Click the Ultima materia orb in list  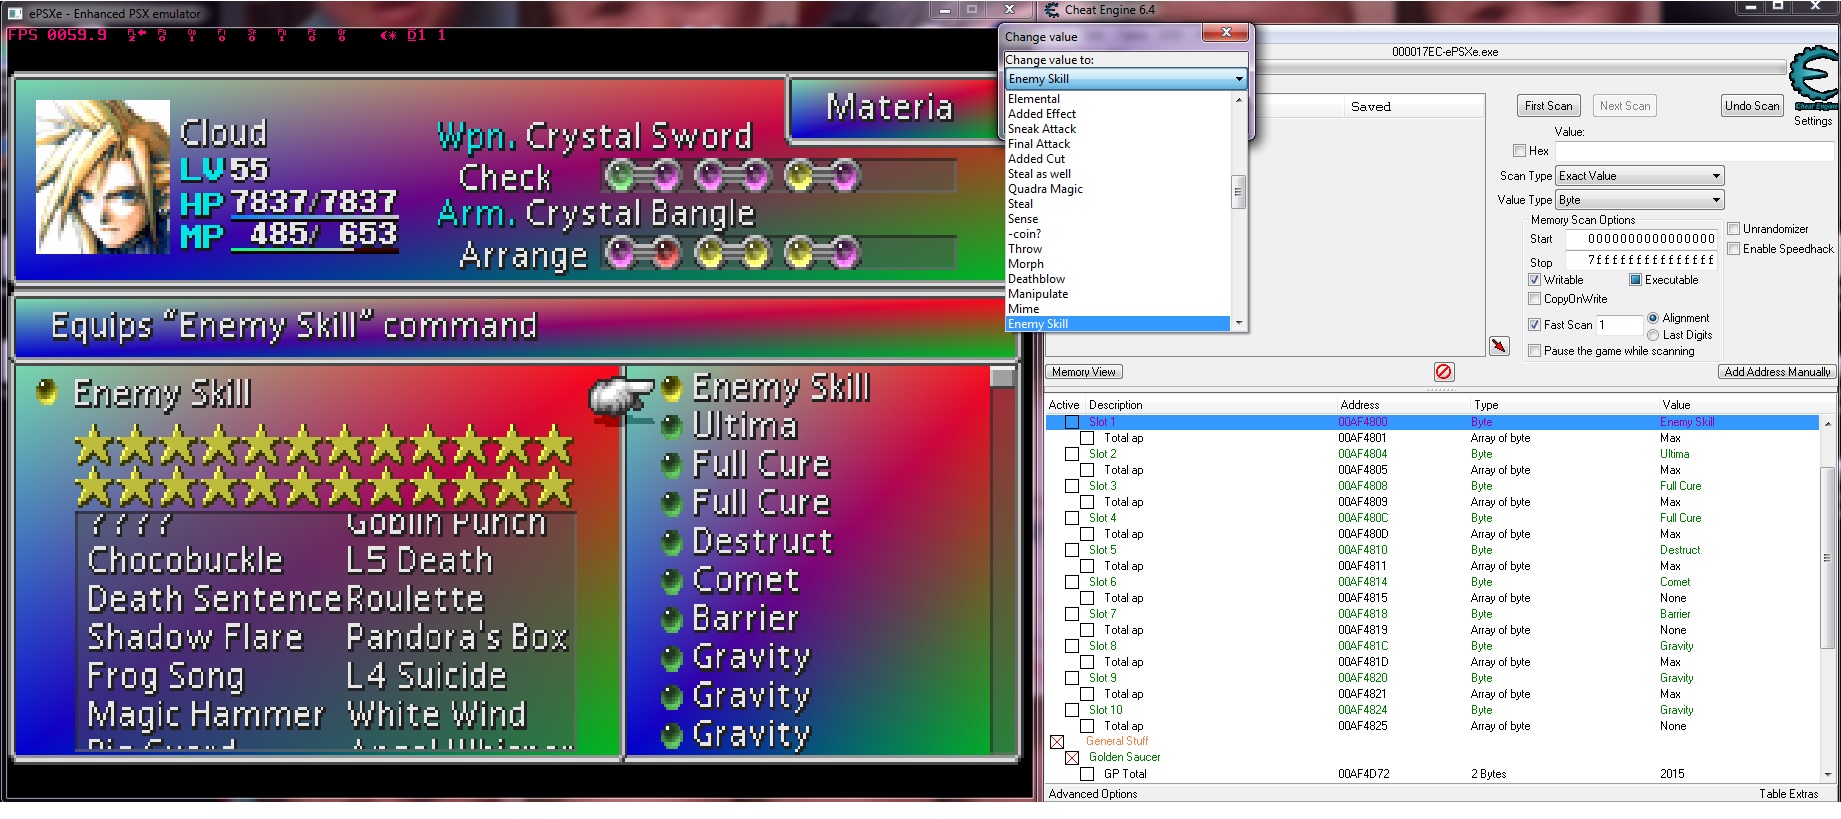[672, 427]
